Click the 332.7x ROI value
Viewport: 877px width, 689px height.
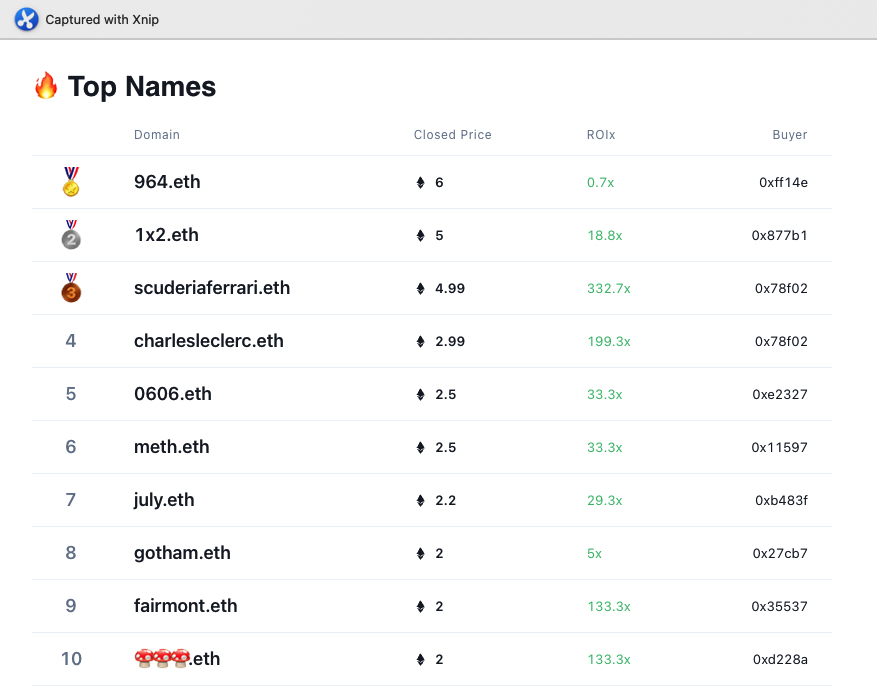609,289
